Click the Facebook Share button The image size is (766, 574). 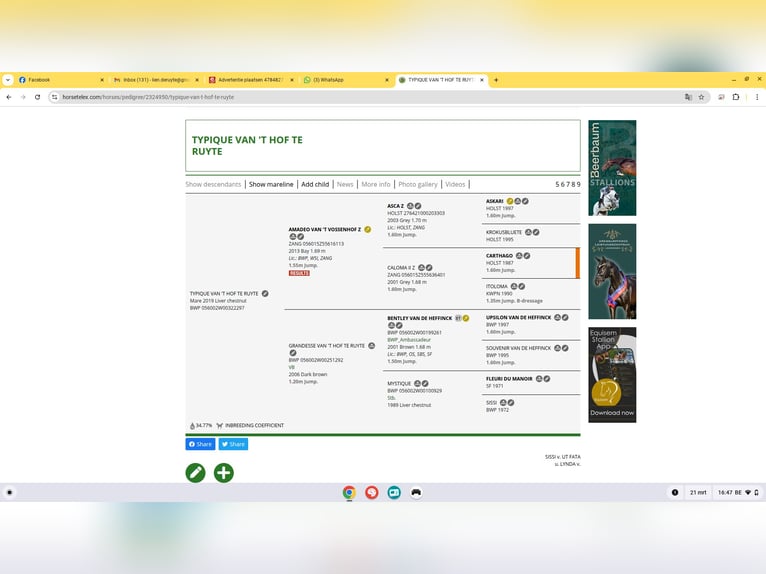click(200, 444)
